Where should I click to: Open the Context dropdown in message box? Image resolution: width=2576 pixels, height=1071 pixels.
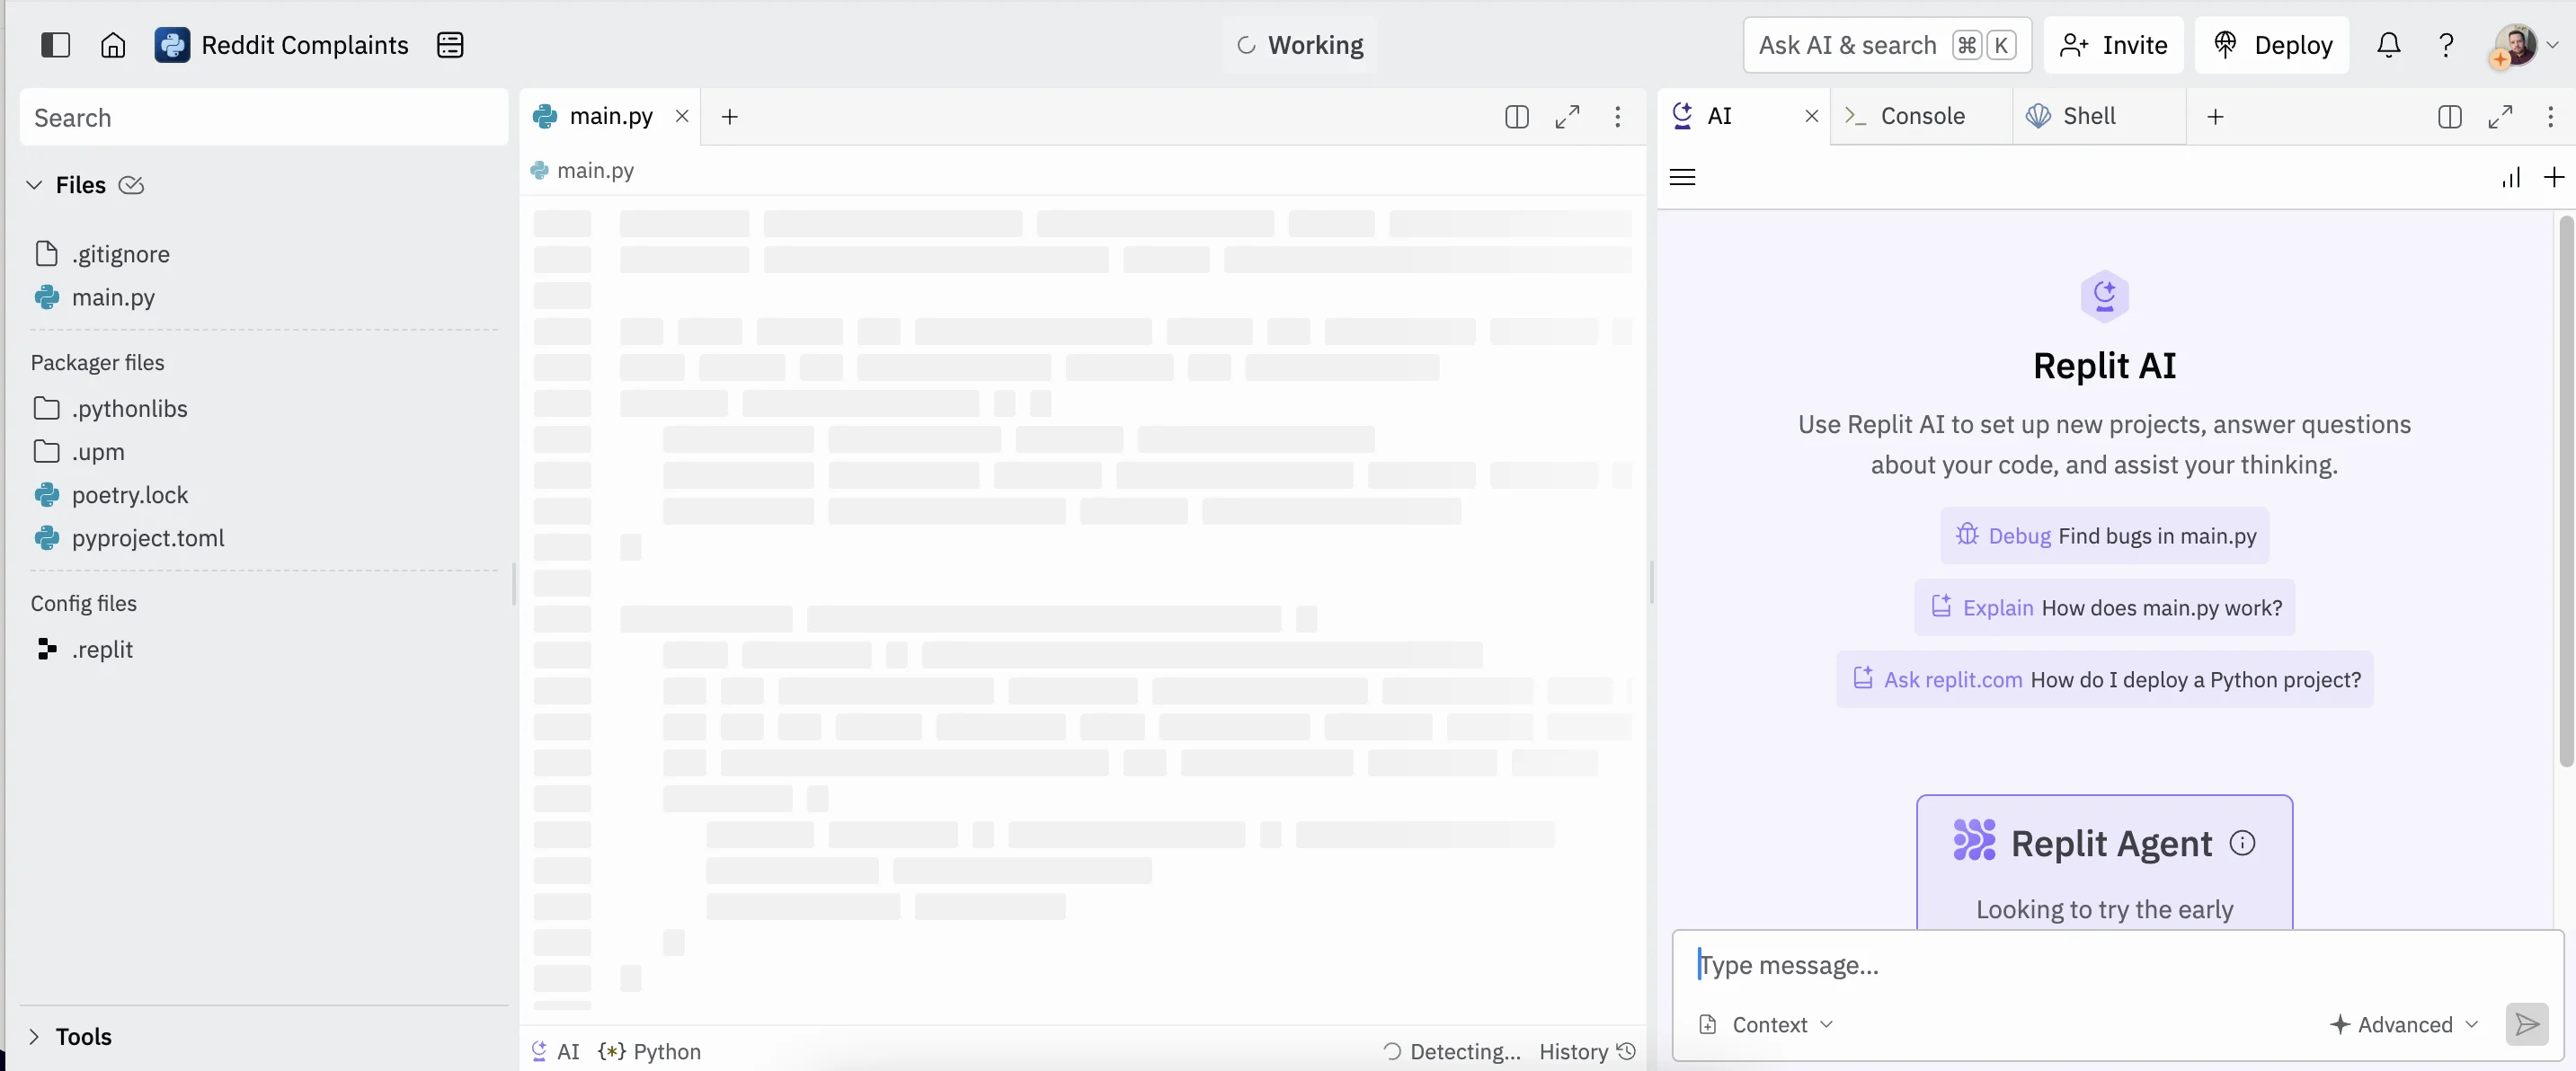(1767, 1024)
